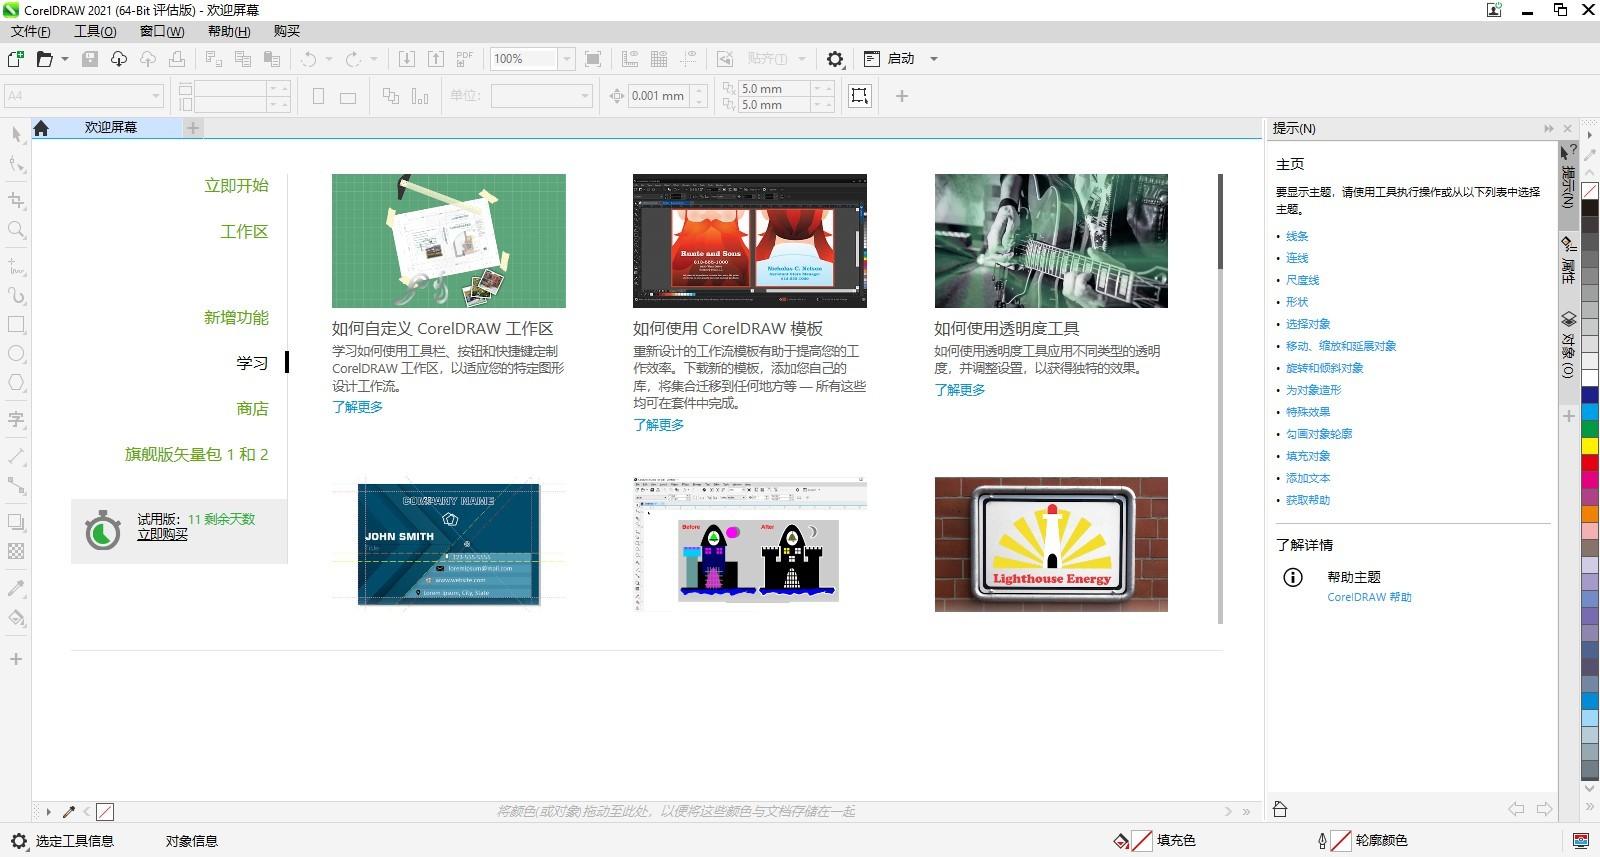The height and width of the screenshot is (857, 1600).
Task: Select the Rectangle tool in toolbox
Action: (x=16, y=325)
